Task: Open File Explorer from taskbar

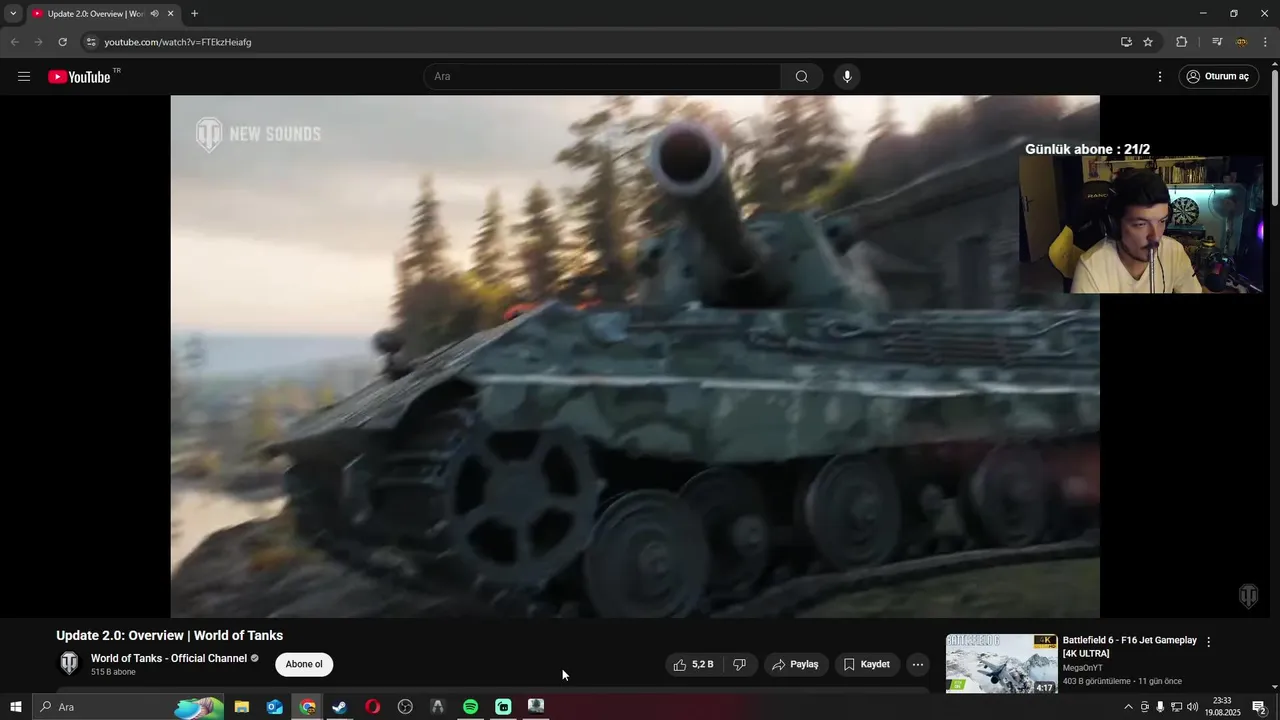Action: pos(242,707)
